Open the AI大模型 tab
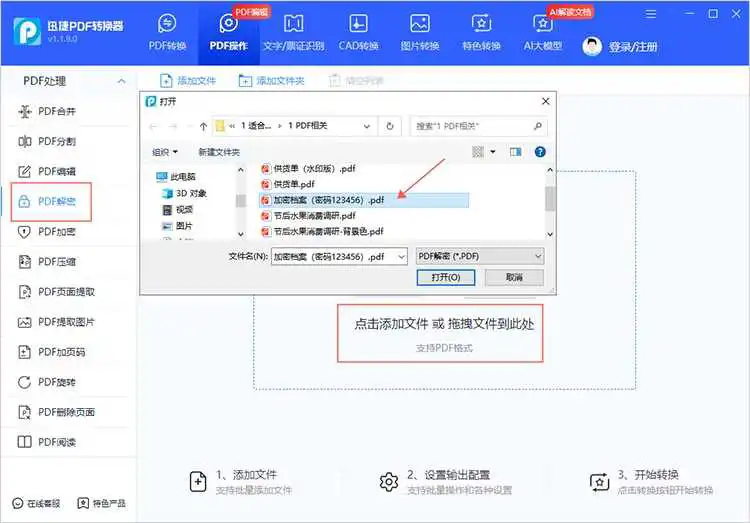 point(542,33)
